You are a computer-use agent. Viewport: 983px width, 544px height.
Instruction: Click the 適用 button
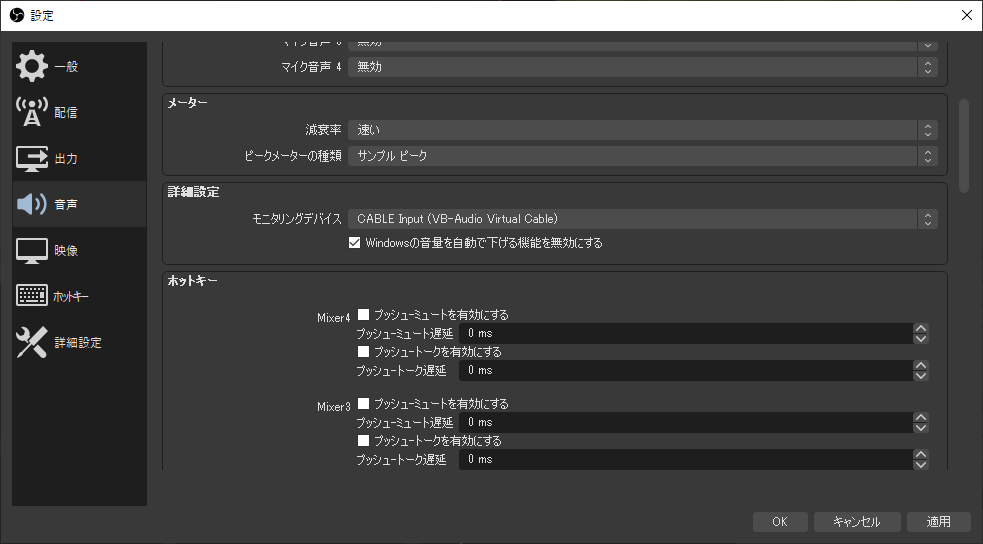[x=938, y=521]
